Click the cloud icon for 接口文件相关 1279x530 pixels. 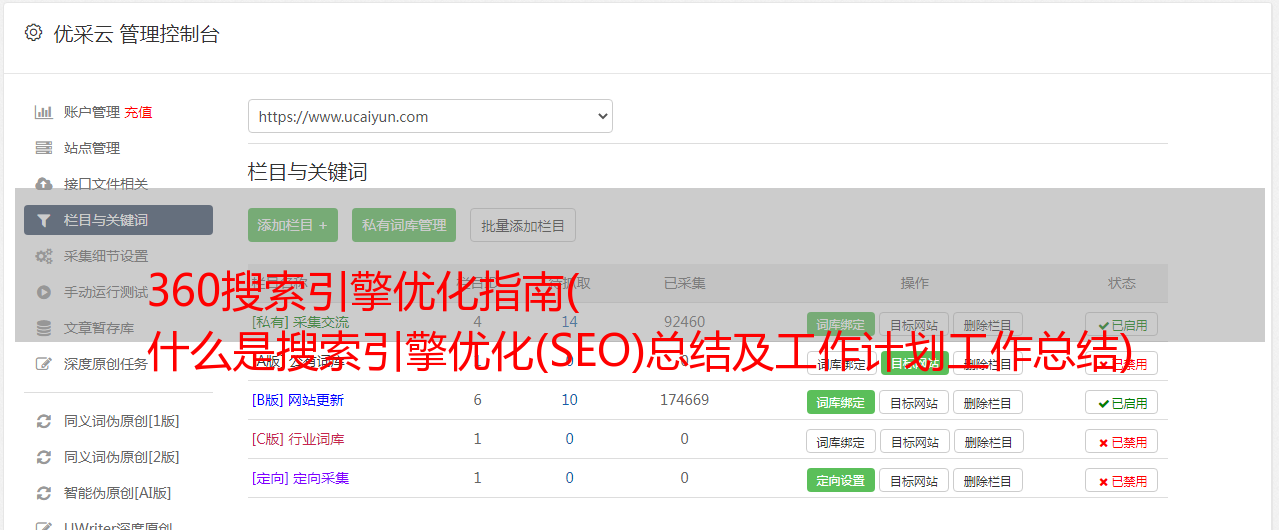[x=44, y=184]
